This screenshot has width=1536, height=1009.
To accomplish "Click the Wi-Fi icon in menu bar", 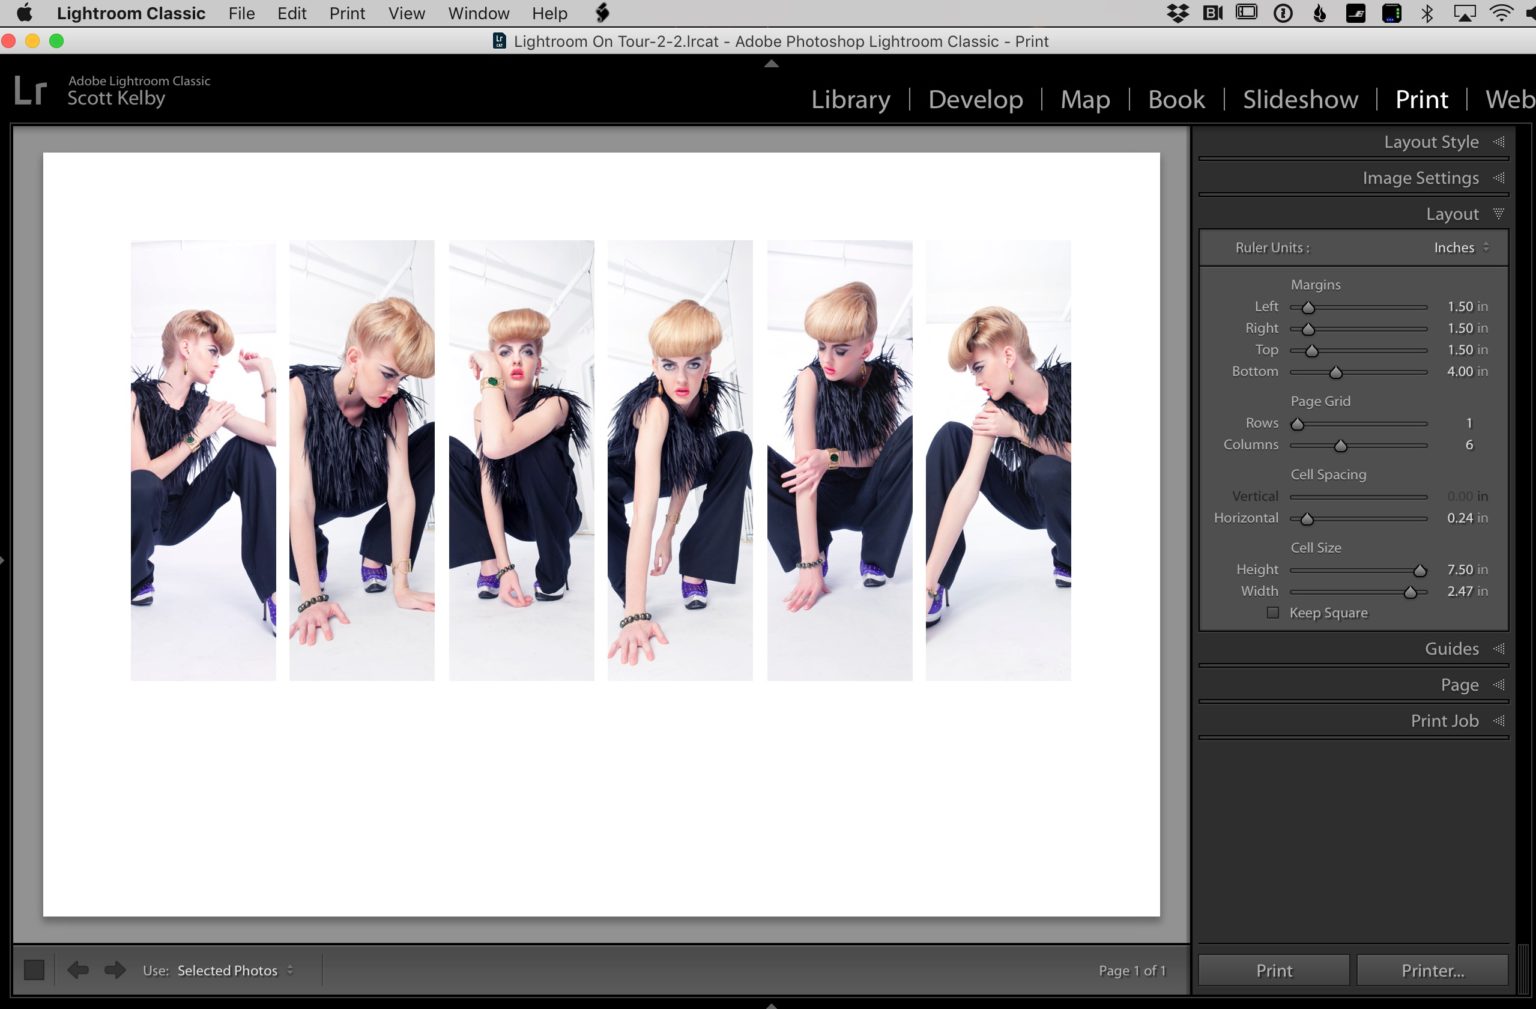I will (x=1500, y=13).
